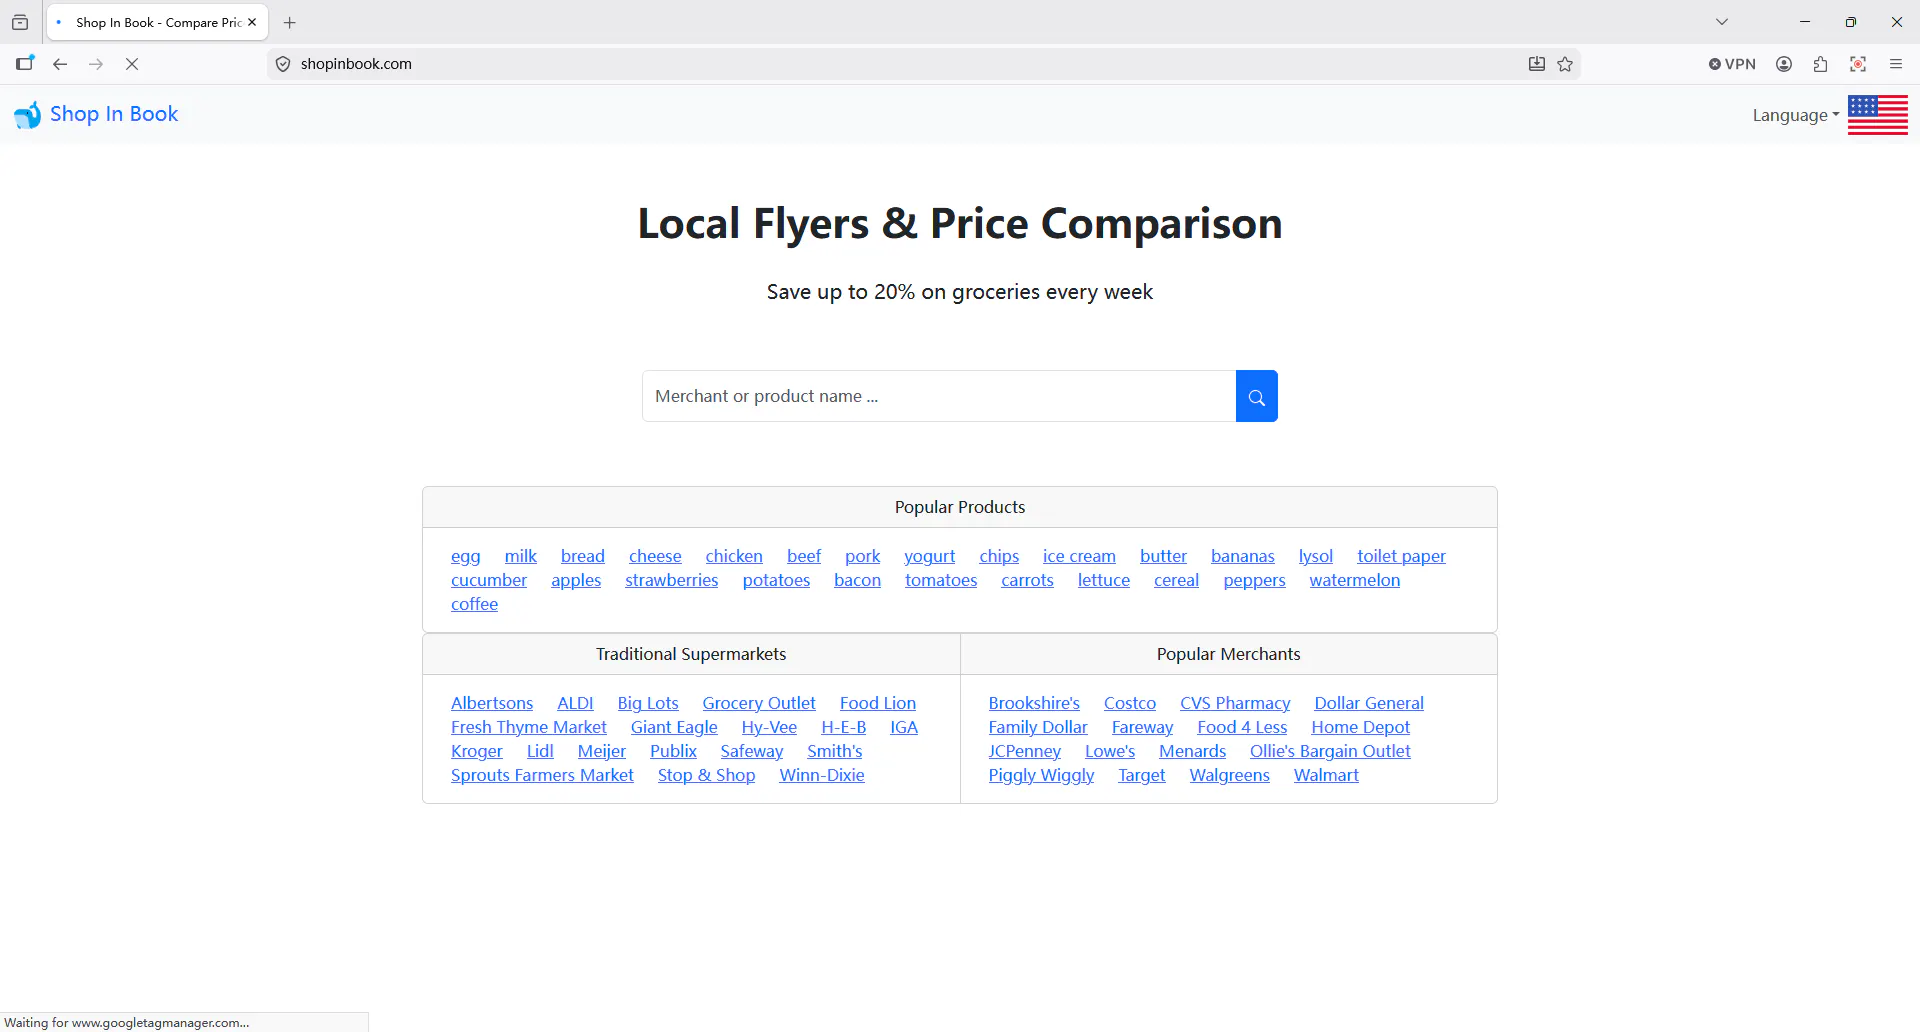Viewport: 1920px width, 1032px height.
Task: Open a new browser tab with plus
Action: pyautogui.click(x=290, y=22)
